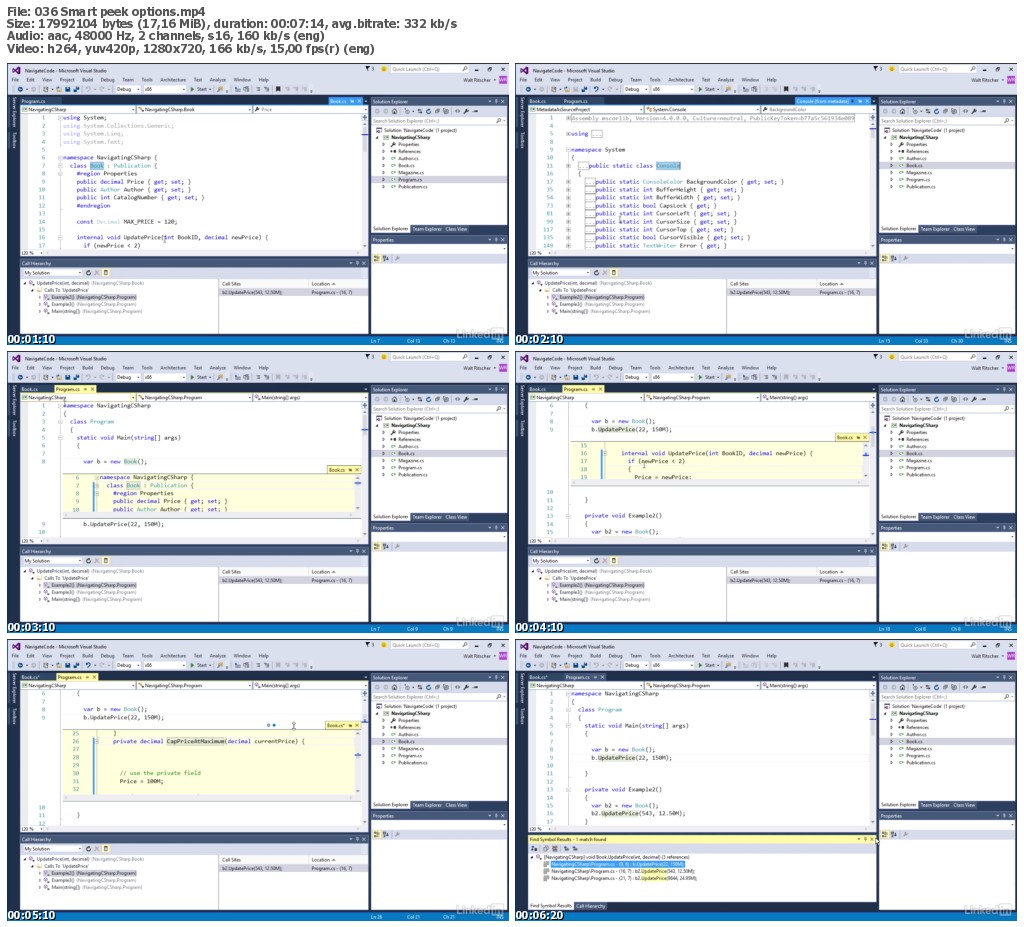Click the Visual Studio logo in the 00:04:10 title bar

point(524,358)
